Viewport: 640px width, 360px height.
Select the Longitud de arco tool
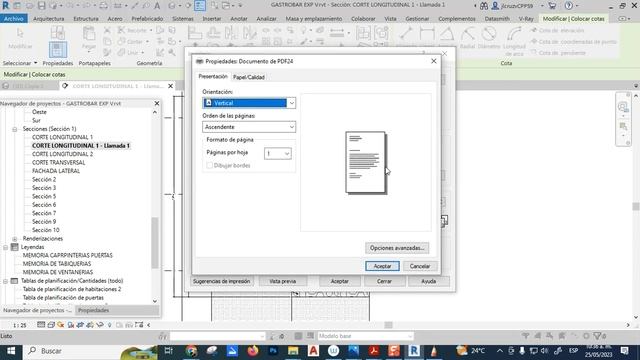pyautogui.click(x=514, y=41)
